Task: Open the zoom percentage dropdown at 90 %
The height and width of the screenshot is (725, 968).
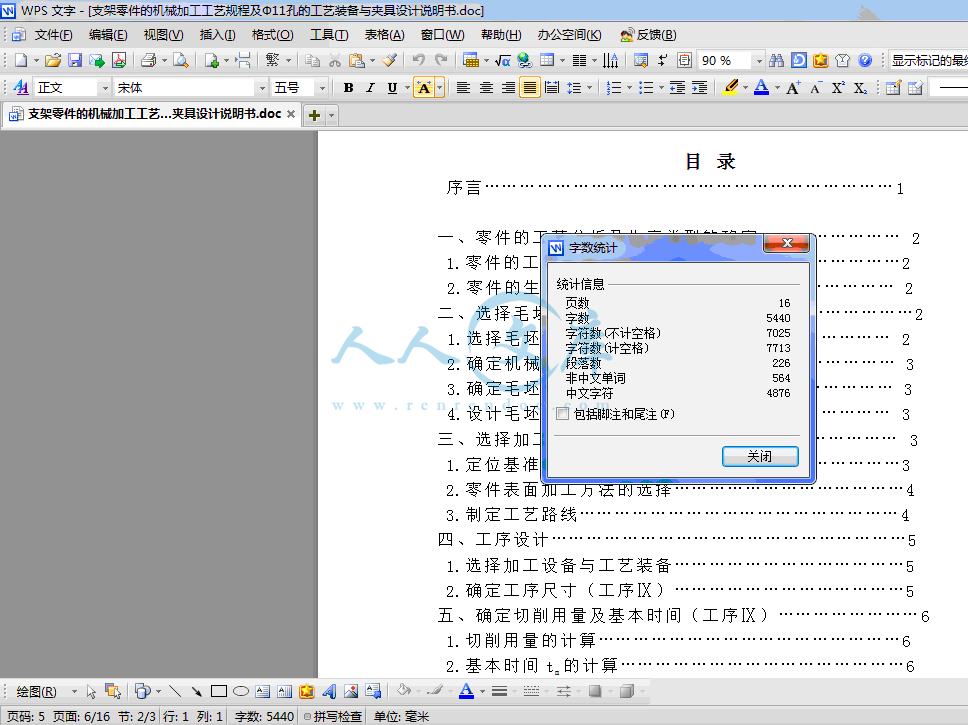Action: (x=759, y=61)
